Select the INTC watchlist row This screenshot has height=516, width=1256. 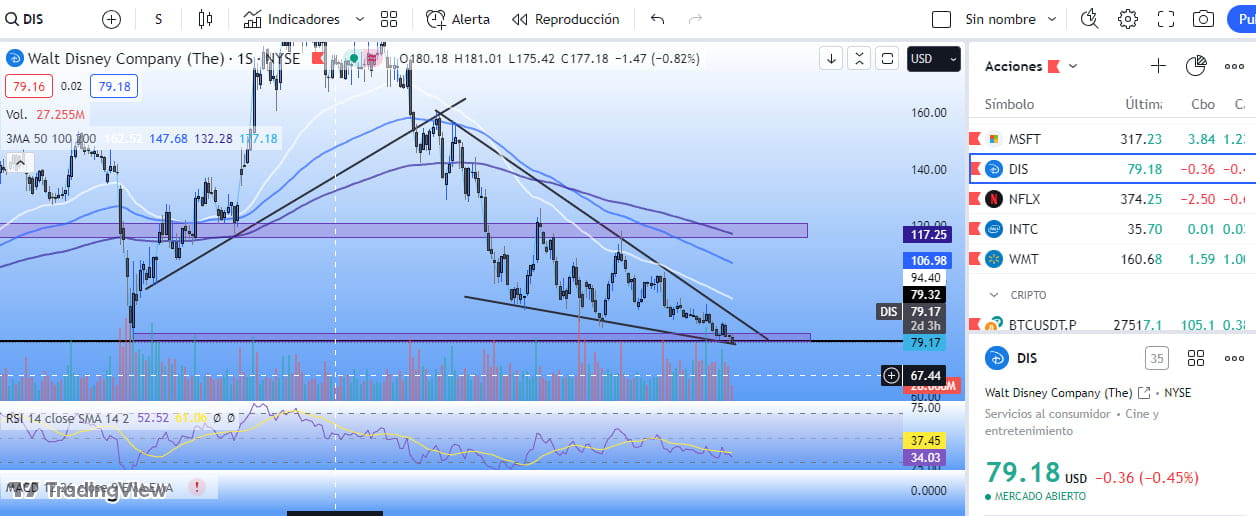coord(1112,229)
